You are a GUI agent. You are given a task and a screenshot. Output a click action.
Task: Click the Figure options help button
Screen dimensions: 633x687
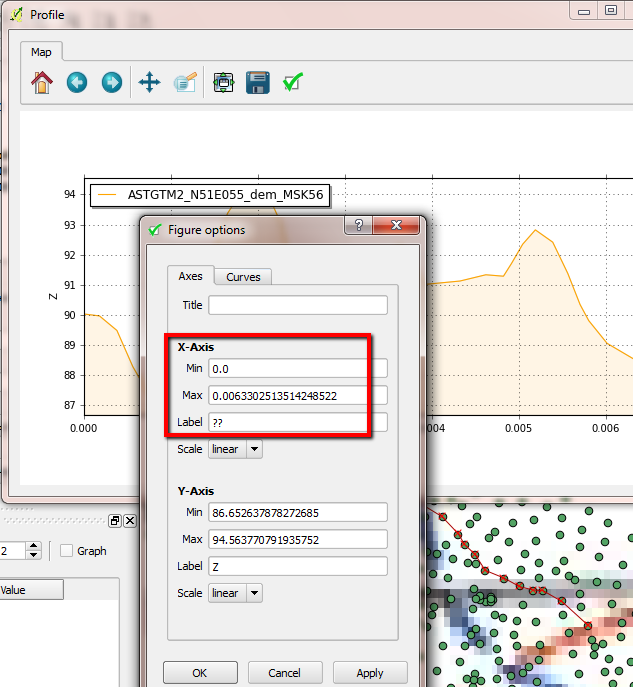tap(358, 227)
